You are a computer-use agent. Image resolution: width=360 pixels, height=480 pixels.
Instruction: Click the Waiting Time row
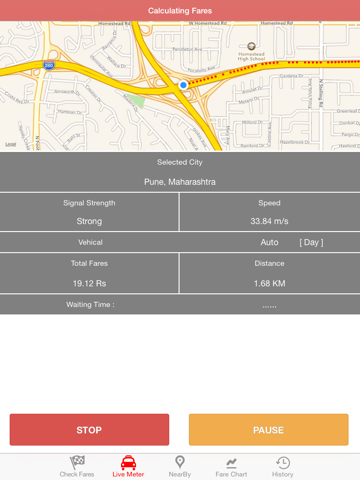click(x=180, y=305)
